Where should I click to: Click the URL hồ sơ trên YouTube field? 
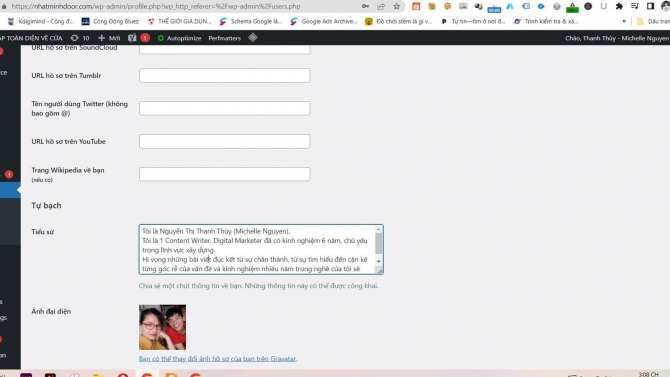224,141
